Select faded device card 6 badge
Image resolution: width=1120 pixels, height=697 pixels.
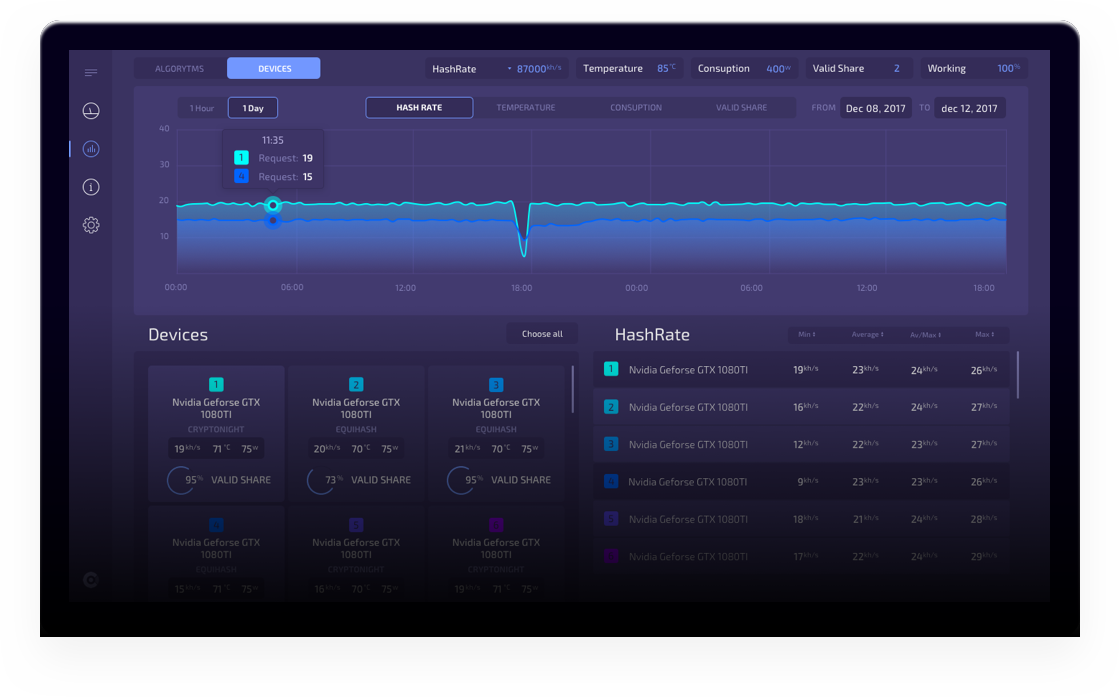496,525
